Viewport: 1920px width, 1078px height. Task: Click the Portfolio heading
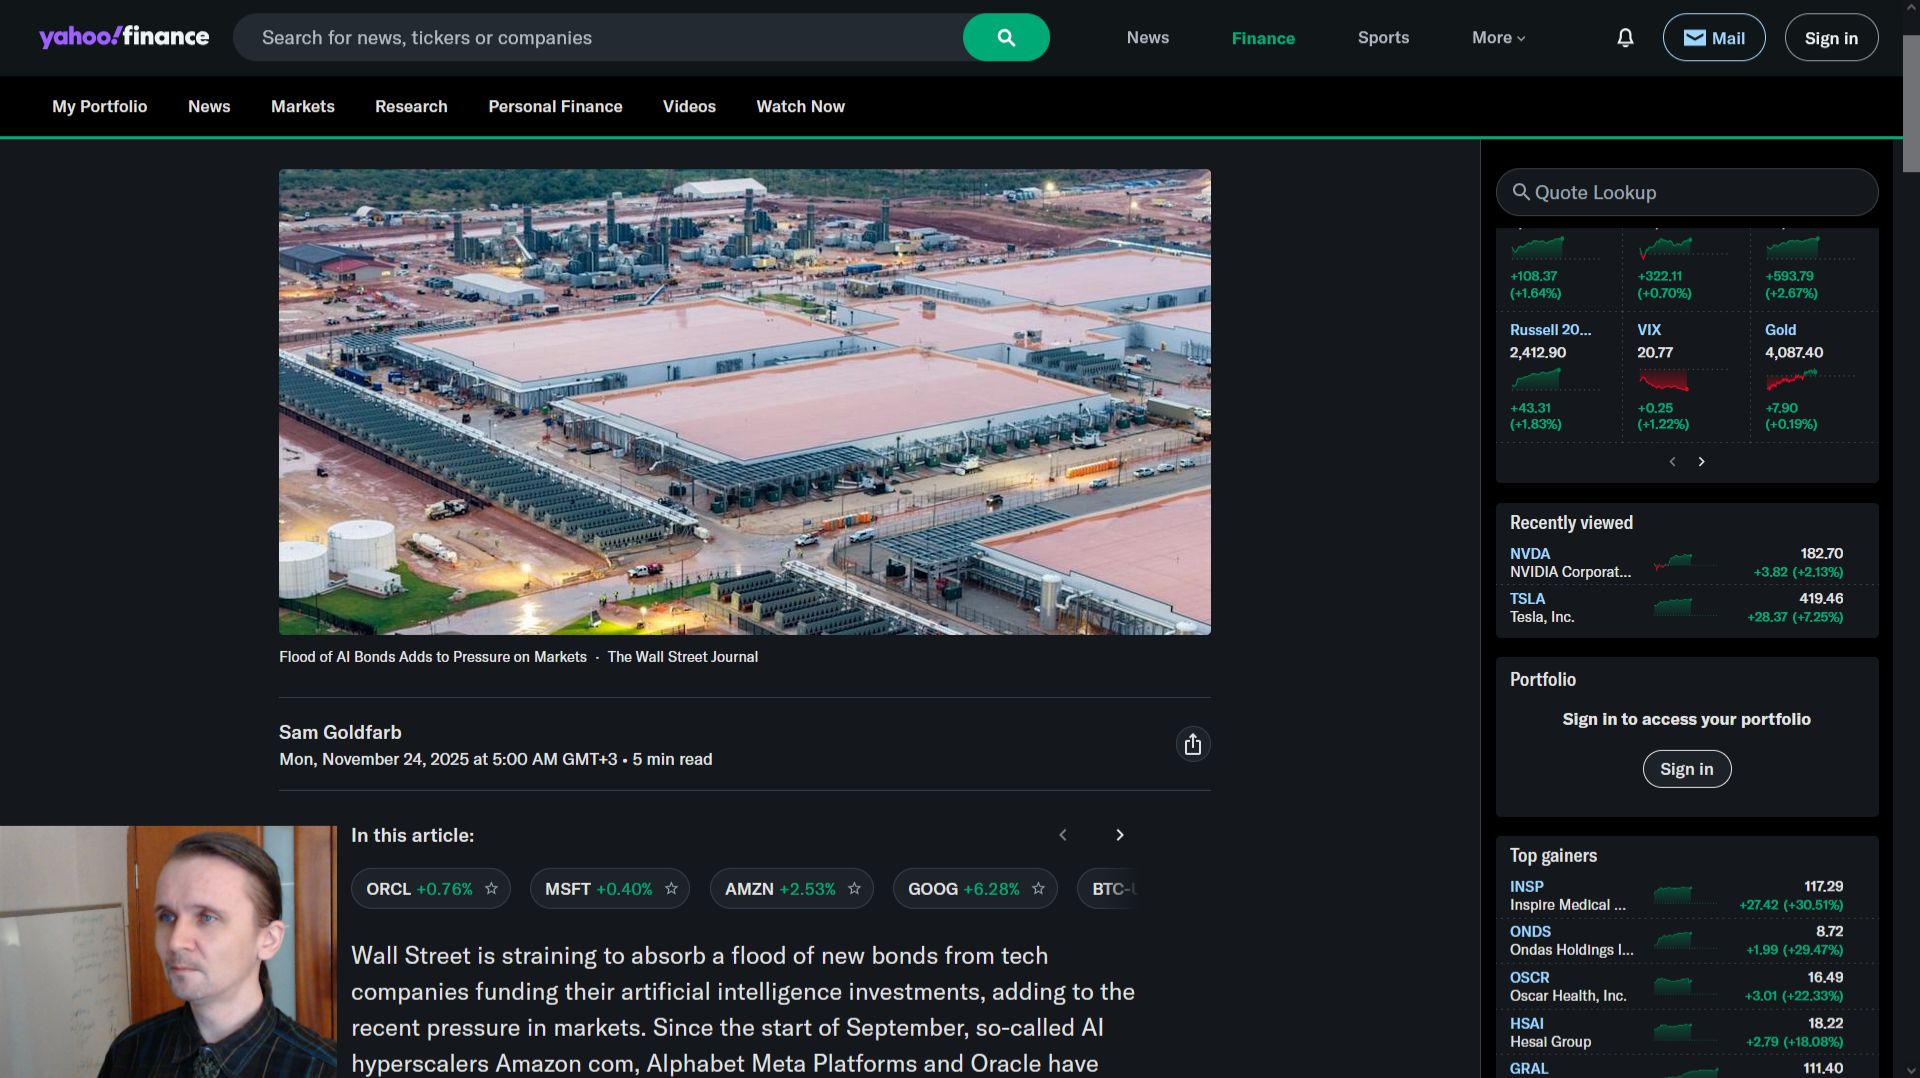(x=1542, y=679)
